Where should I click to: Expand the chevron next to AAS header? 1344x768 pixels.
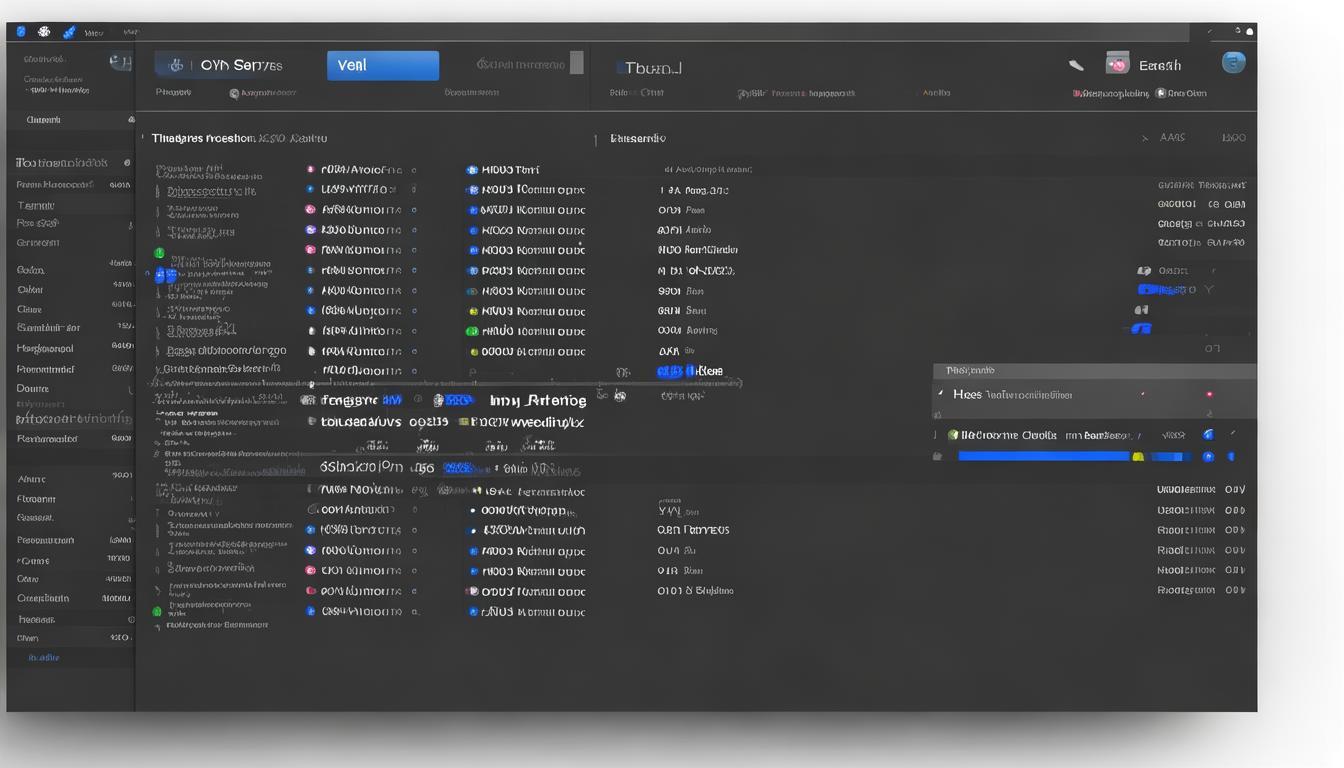[x=1145, y=138]
